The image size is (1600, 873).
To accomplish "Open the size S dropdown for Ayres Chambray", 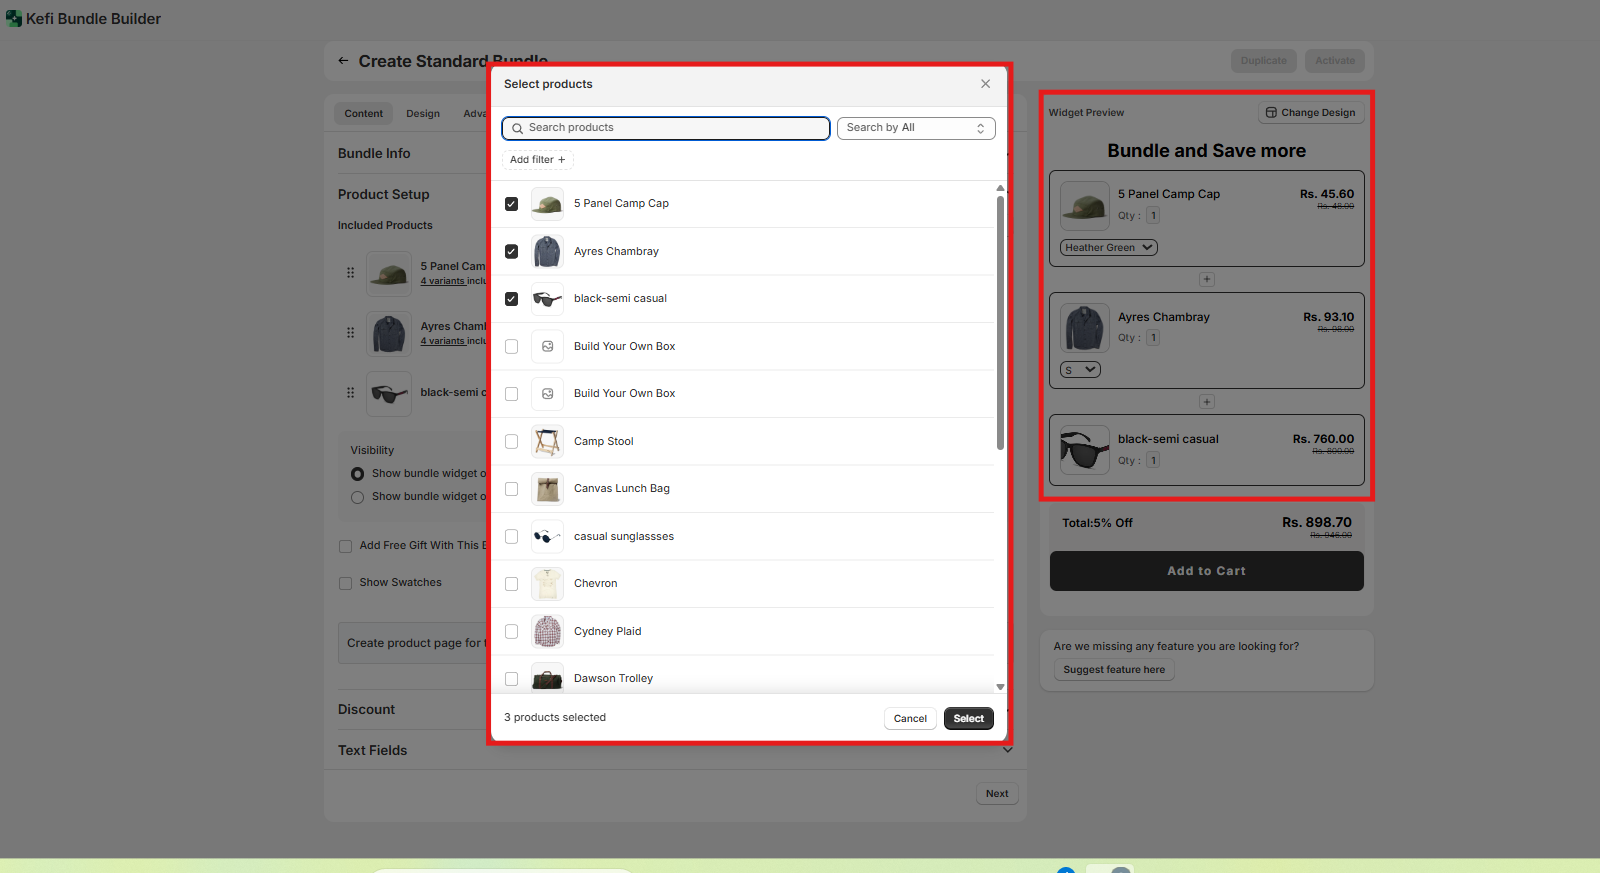I will 1080,370.
